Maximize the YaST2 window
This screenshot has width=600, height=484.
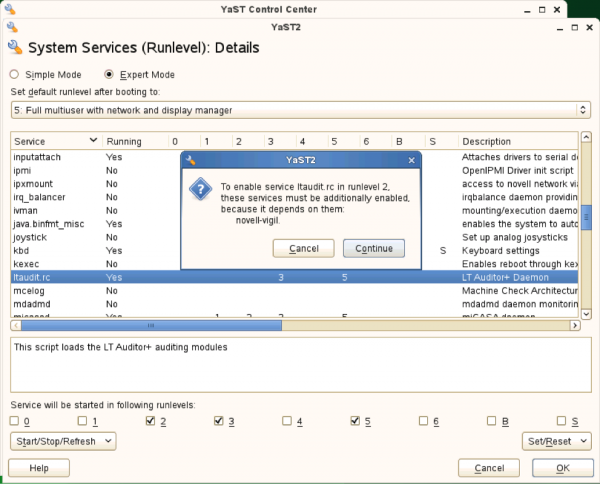point(574,28)
